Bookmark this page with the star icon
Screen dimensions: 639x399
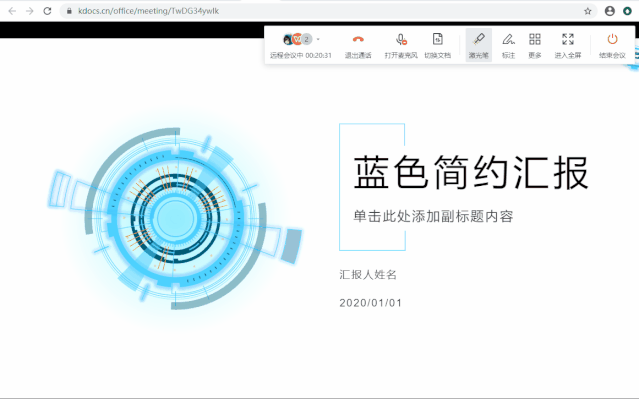587,11
